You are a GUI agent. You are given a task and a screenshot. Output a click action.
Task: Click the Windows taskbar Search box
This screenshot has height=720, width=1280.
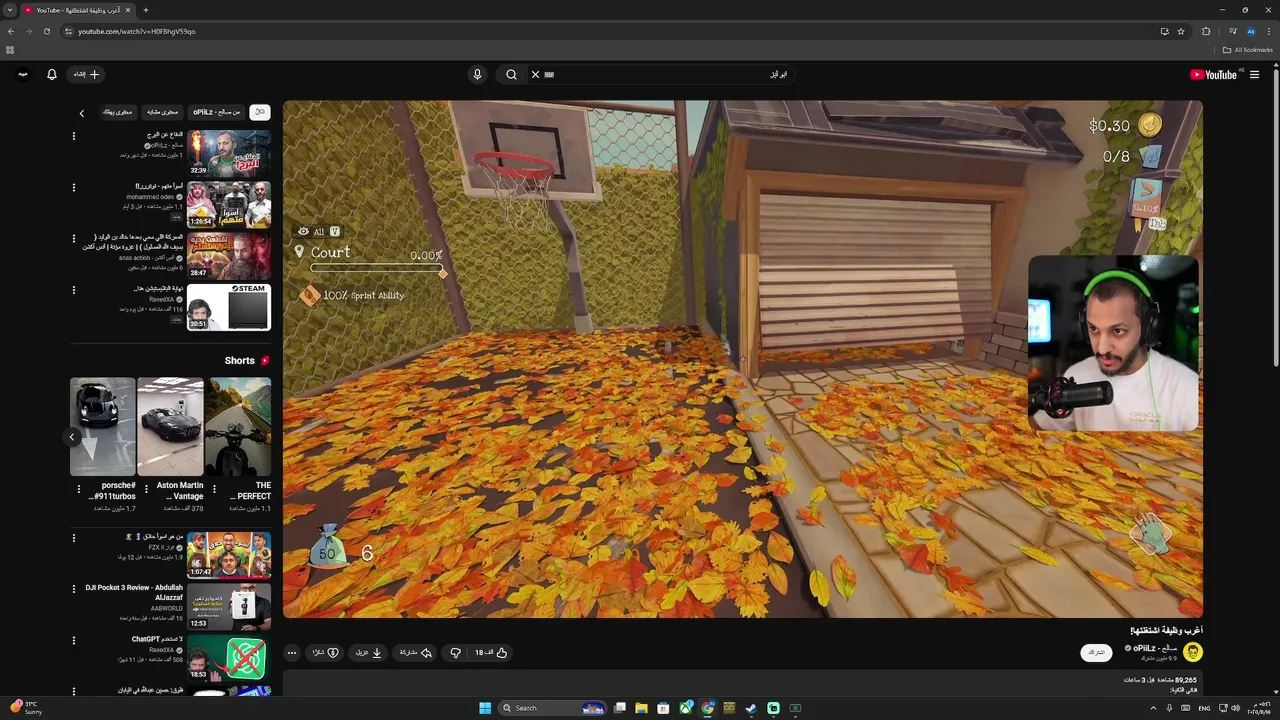point(552,708)
